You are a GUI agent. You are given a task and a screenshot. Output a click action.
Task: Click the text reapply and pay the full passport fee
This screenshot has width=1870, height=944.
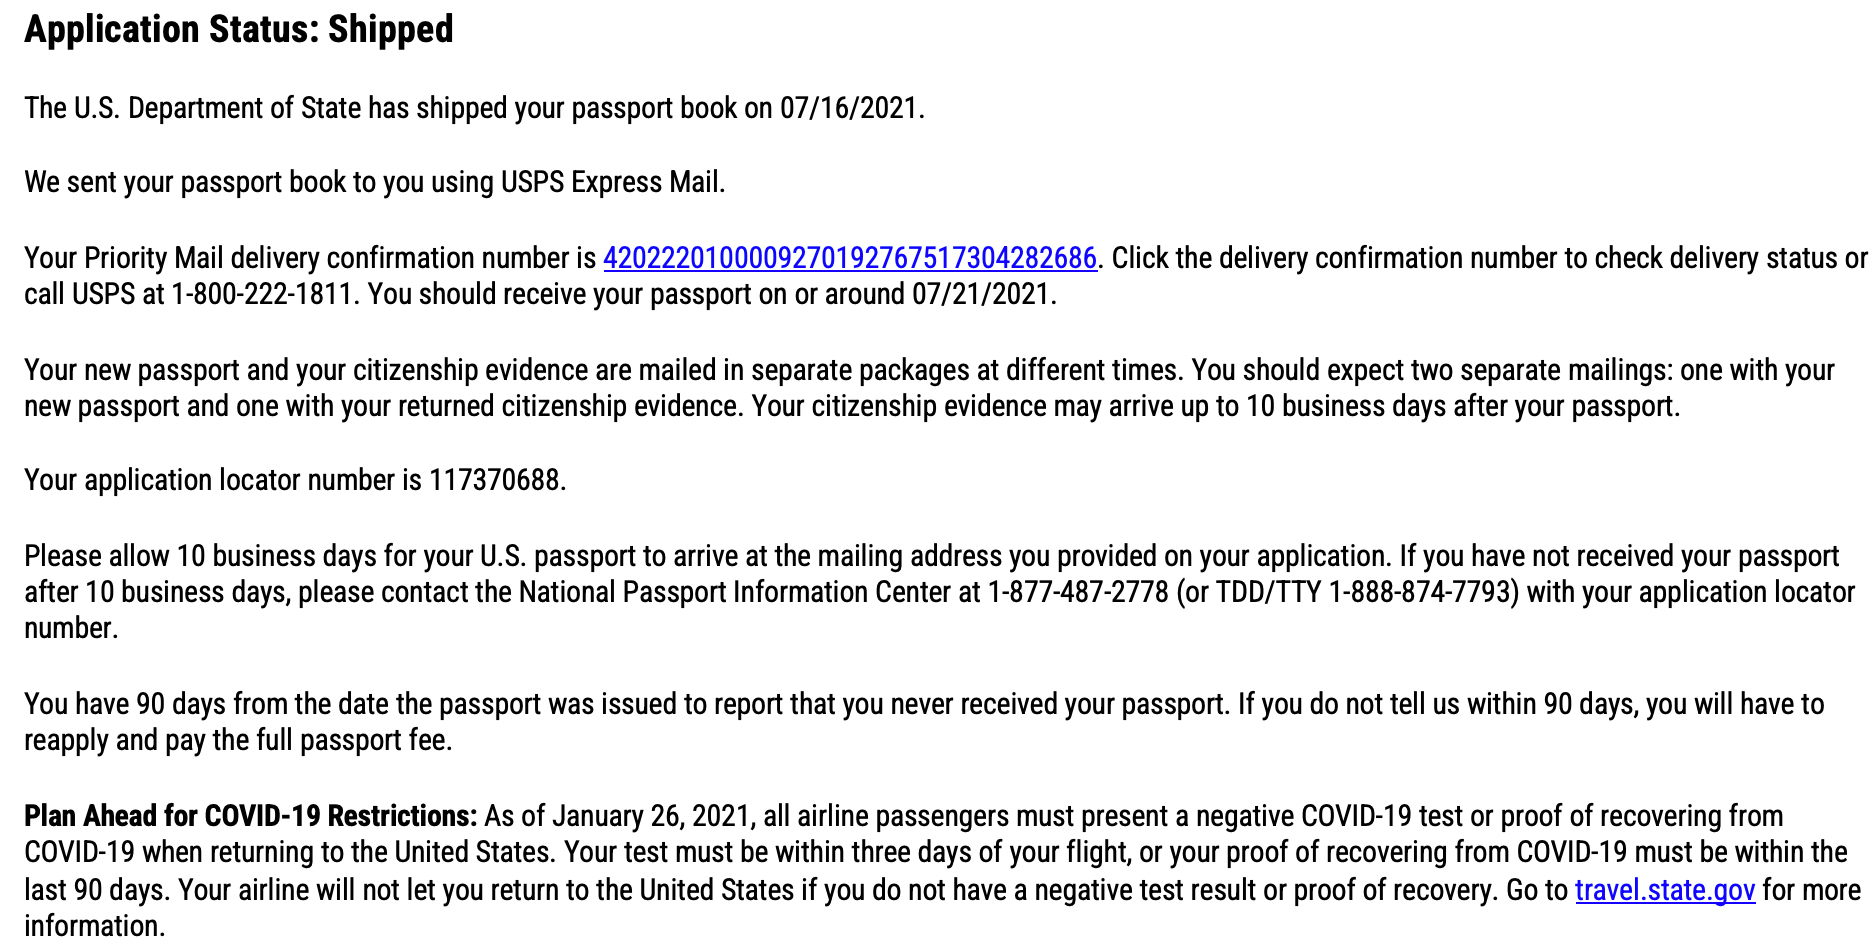(238, 740)
